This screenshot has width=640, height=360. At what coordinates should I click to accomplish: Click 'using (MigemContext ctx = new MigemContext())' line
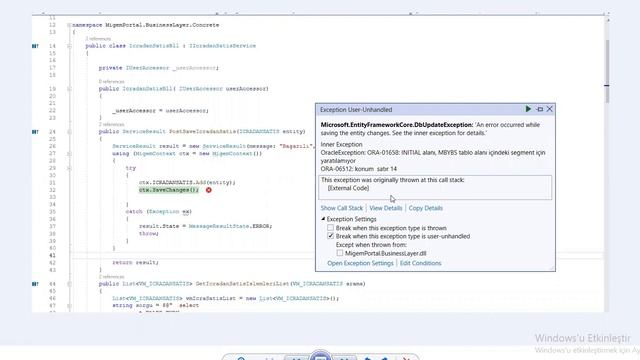tap(187, 153)
